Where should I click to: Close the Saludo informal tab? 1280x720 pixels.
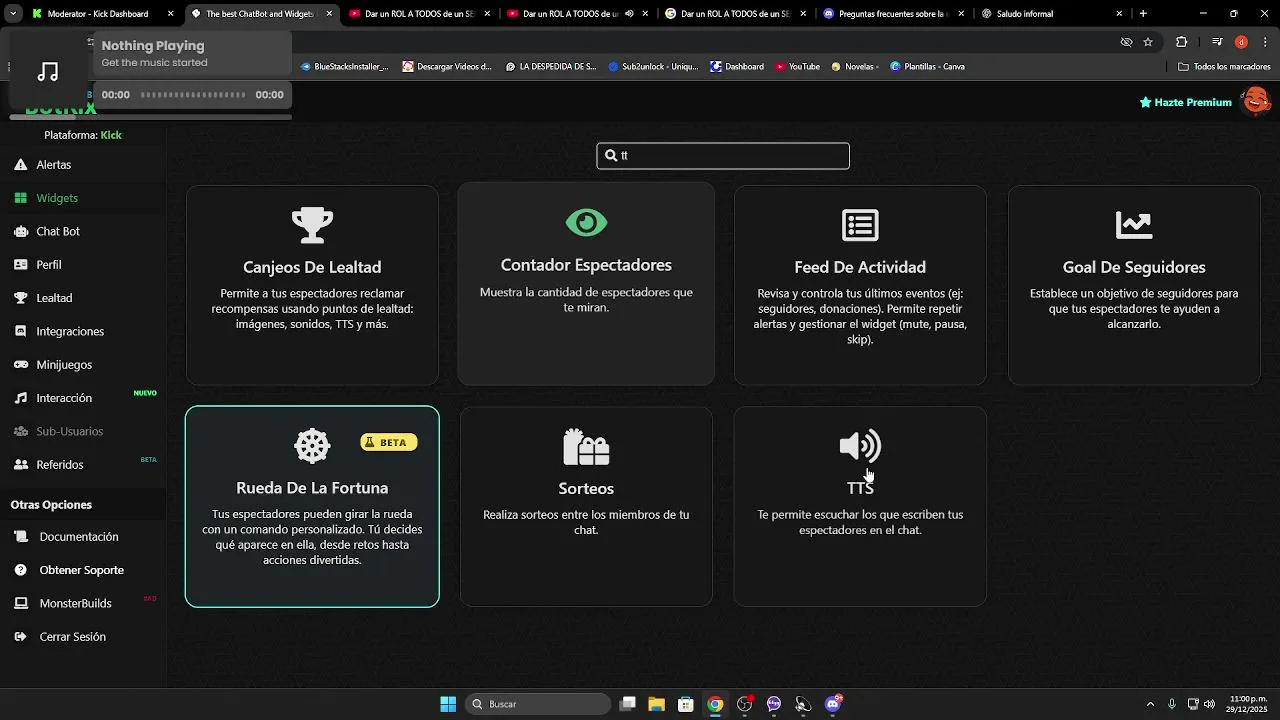point(1118,14)
